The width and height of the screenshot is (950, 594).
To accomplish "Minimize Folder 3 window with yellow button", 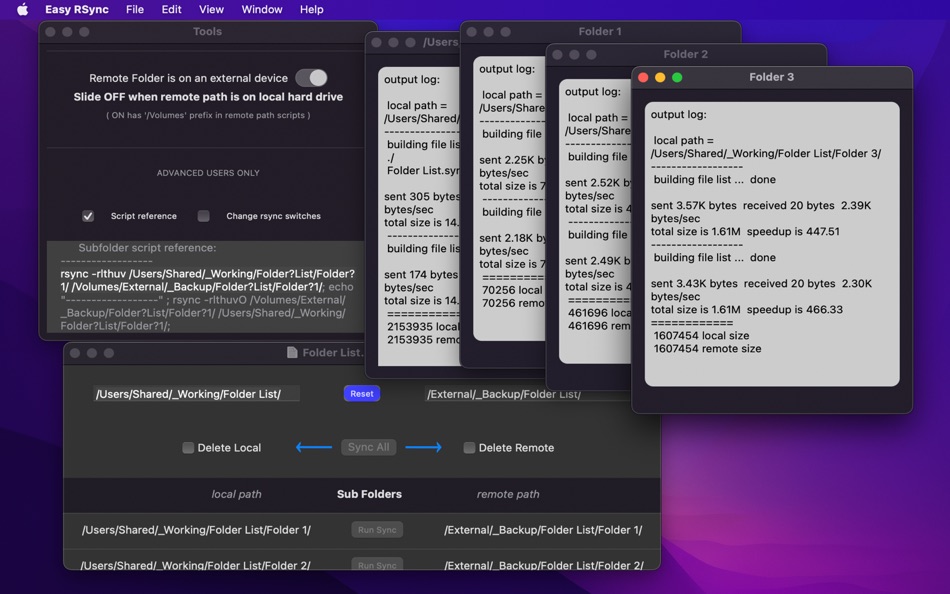I will point(660,77).
